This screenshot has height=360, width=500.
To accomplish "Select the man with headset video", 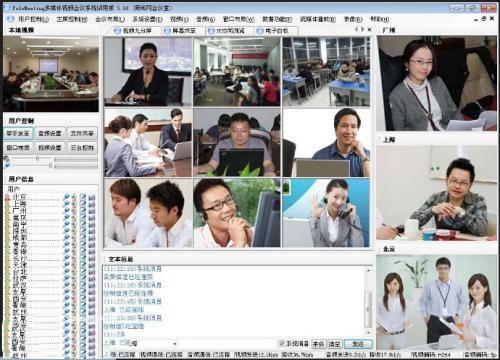I will click(x=237, y=213).
